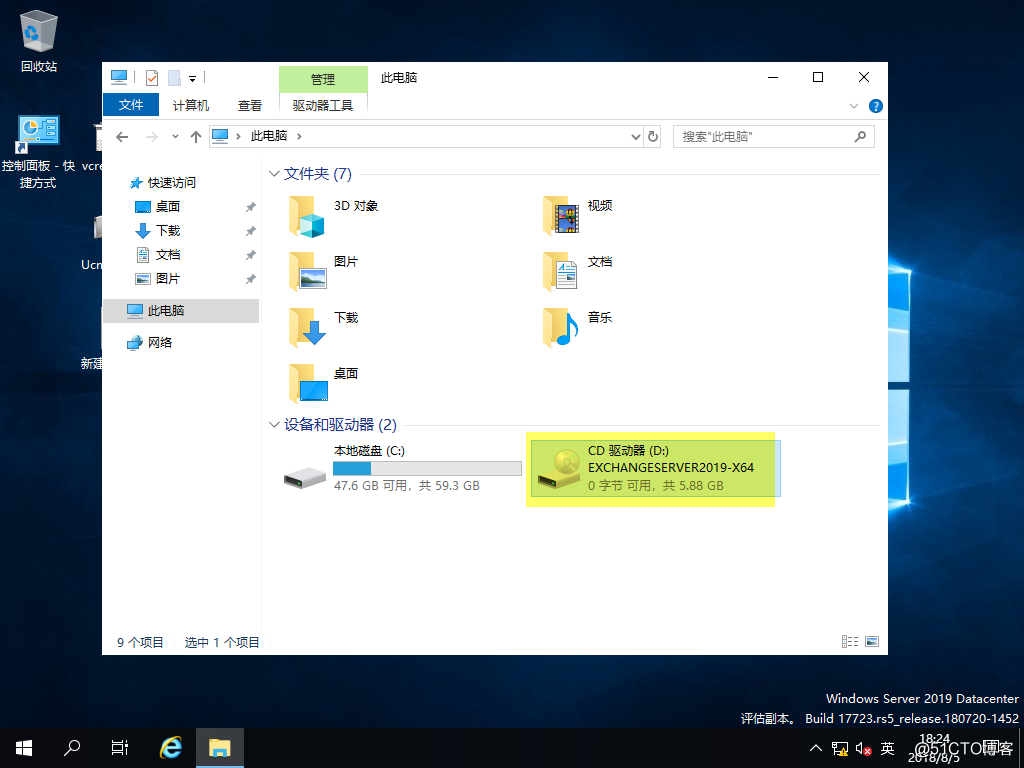Go forward using the forward arrow

click(x=152, y=136)
